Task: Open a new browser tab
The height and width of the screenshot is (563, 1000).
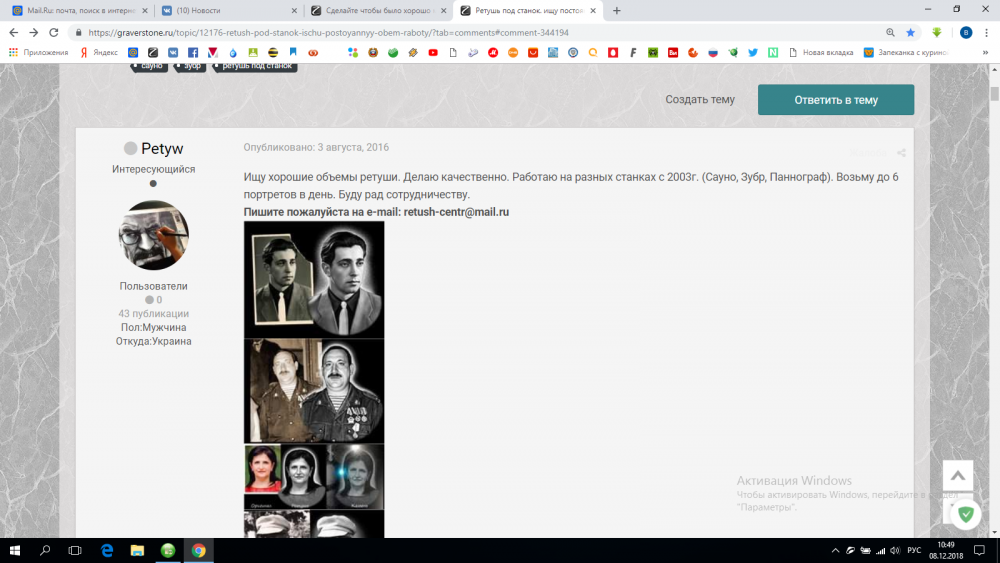Action: pyautogui.click(x=616, y=10)
